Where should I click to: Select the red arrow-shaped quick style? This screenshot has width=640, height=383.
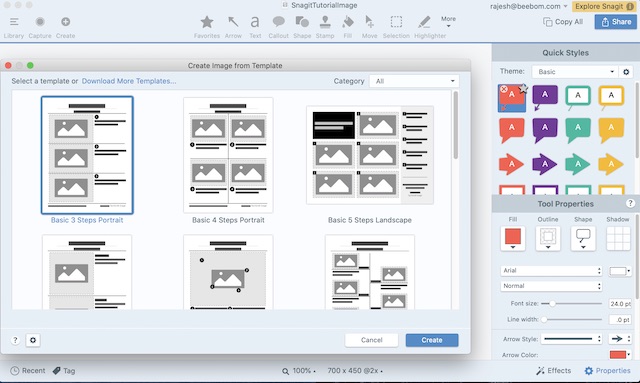511,164
